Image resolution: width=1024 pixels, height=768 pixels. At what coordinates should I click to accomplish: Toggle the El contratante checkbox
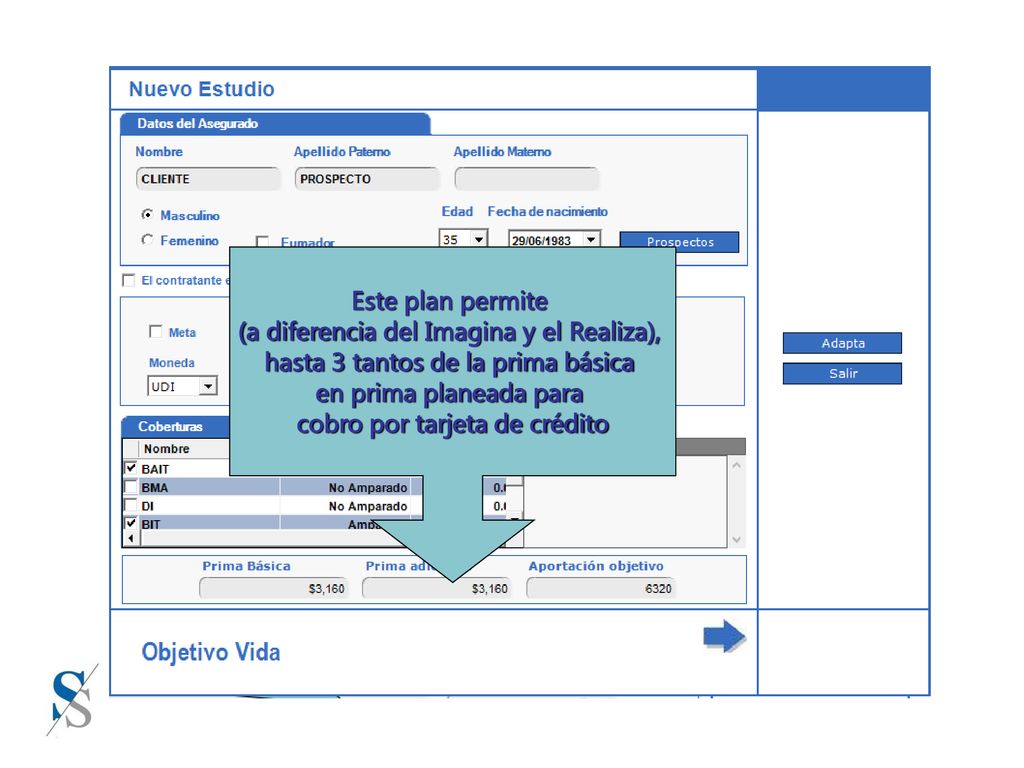coord(129,280)
